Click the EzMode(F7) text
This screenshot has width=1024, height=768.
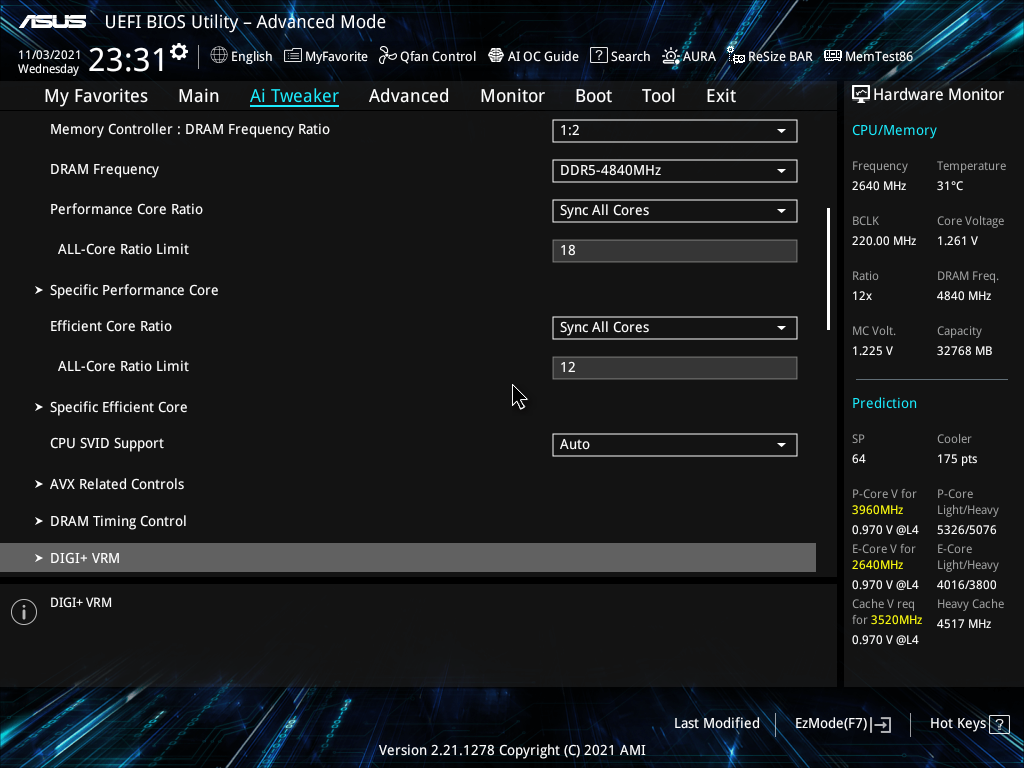pyautogui.click(x=831, y=724)
